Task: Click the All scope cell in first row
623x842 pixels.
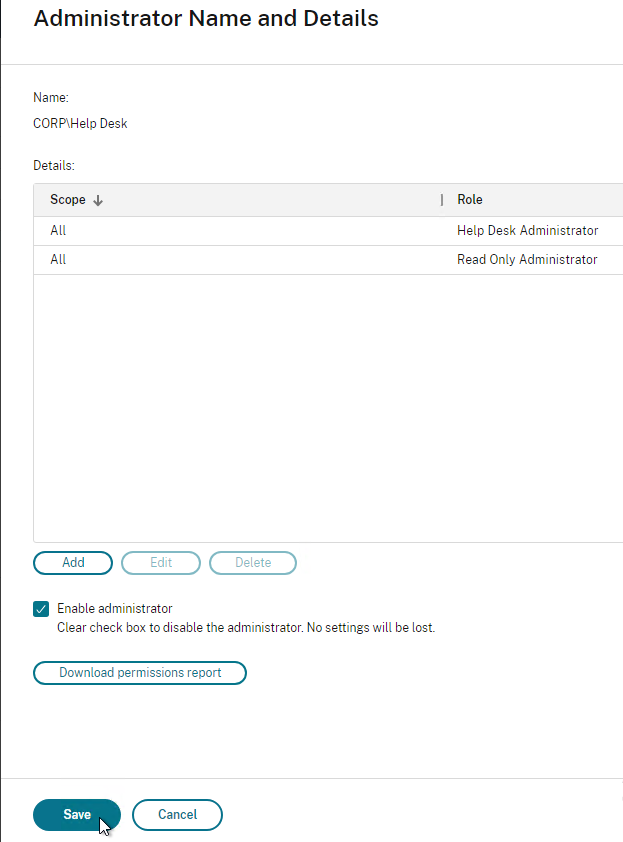Action: click(x=58, y=231)
